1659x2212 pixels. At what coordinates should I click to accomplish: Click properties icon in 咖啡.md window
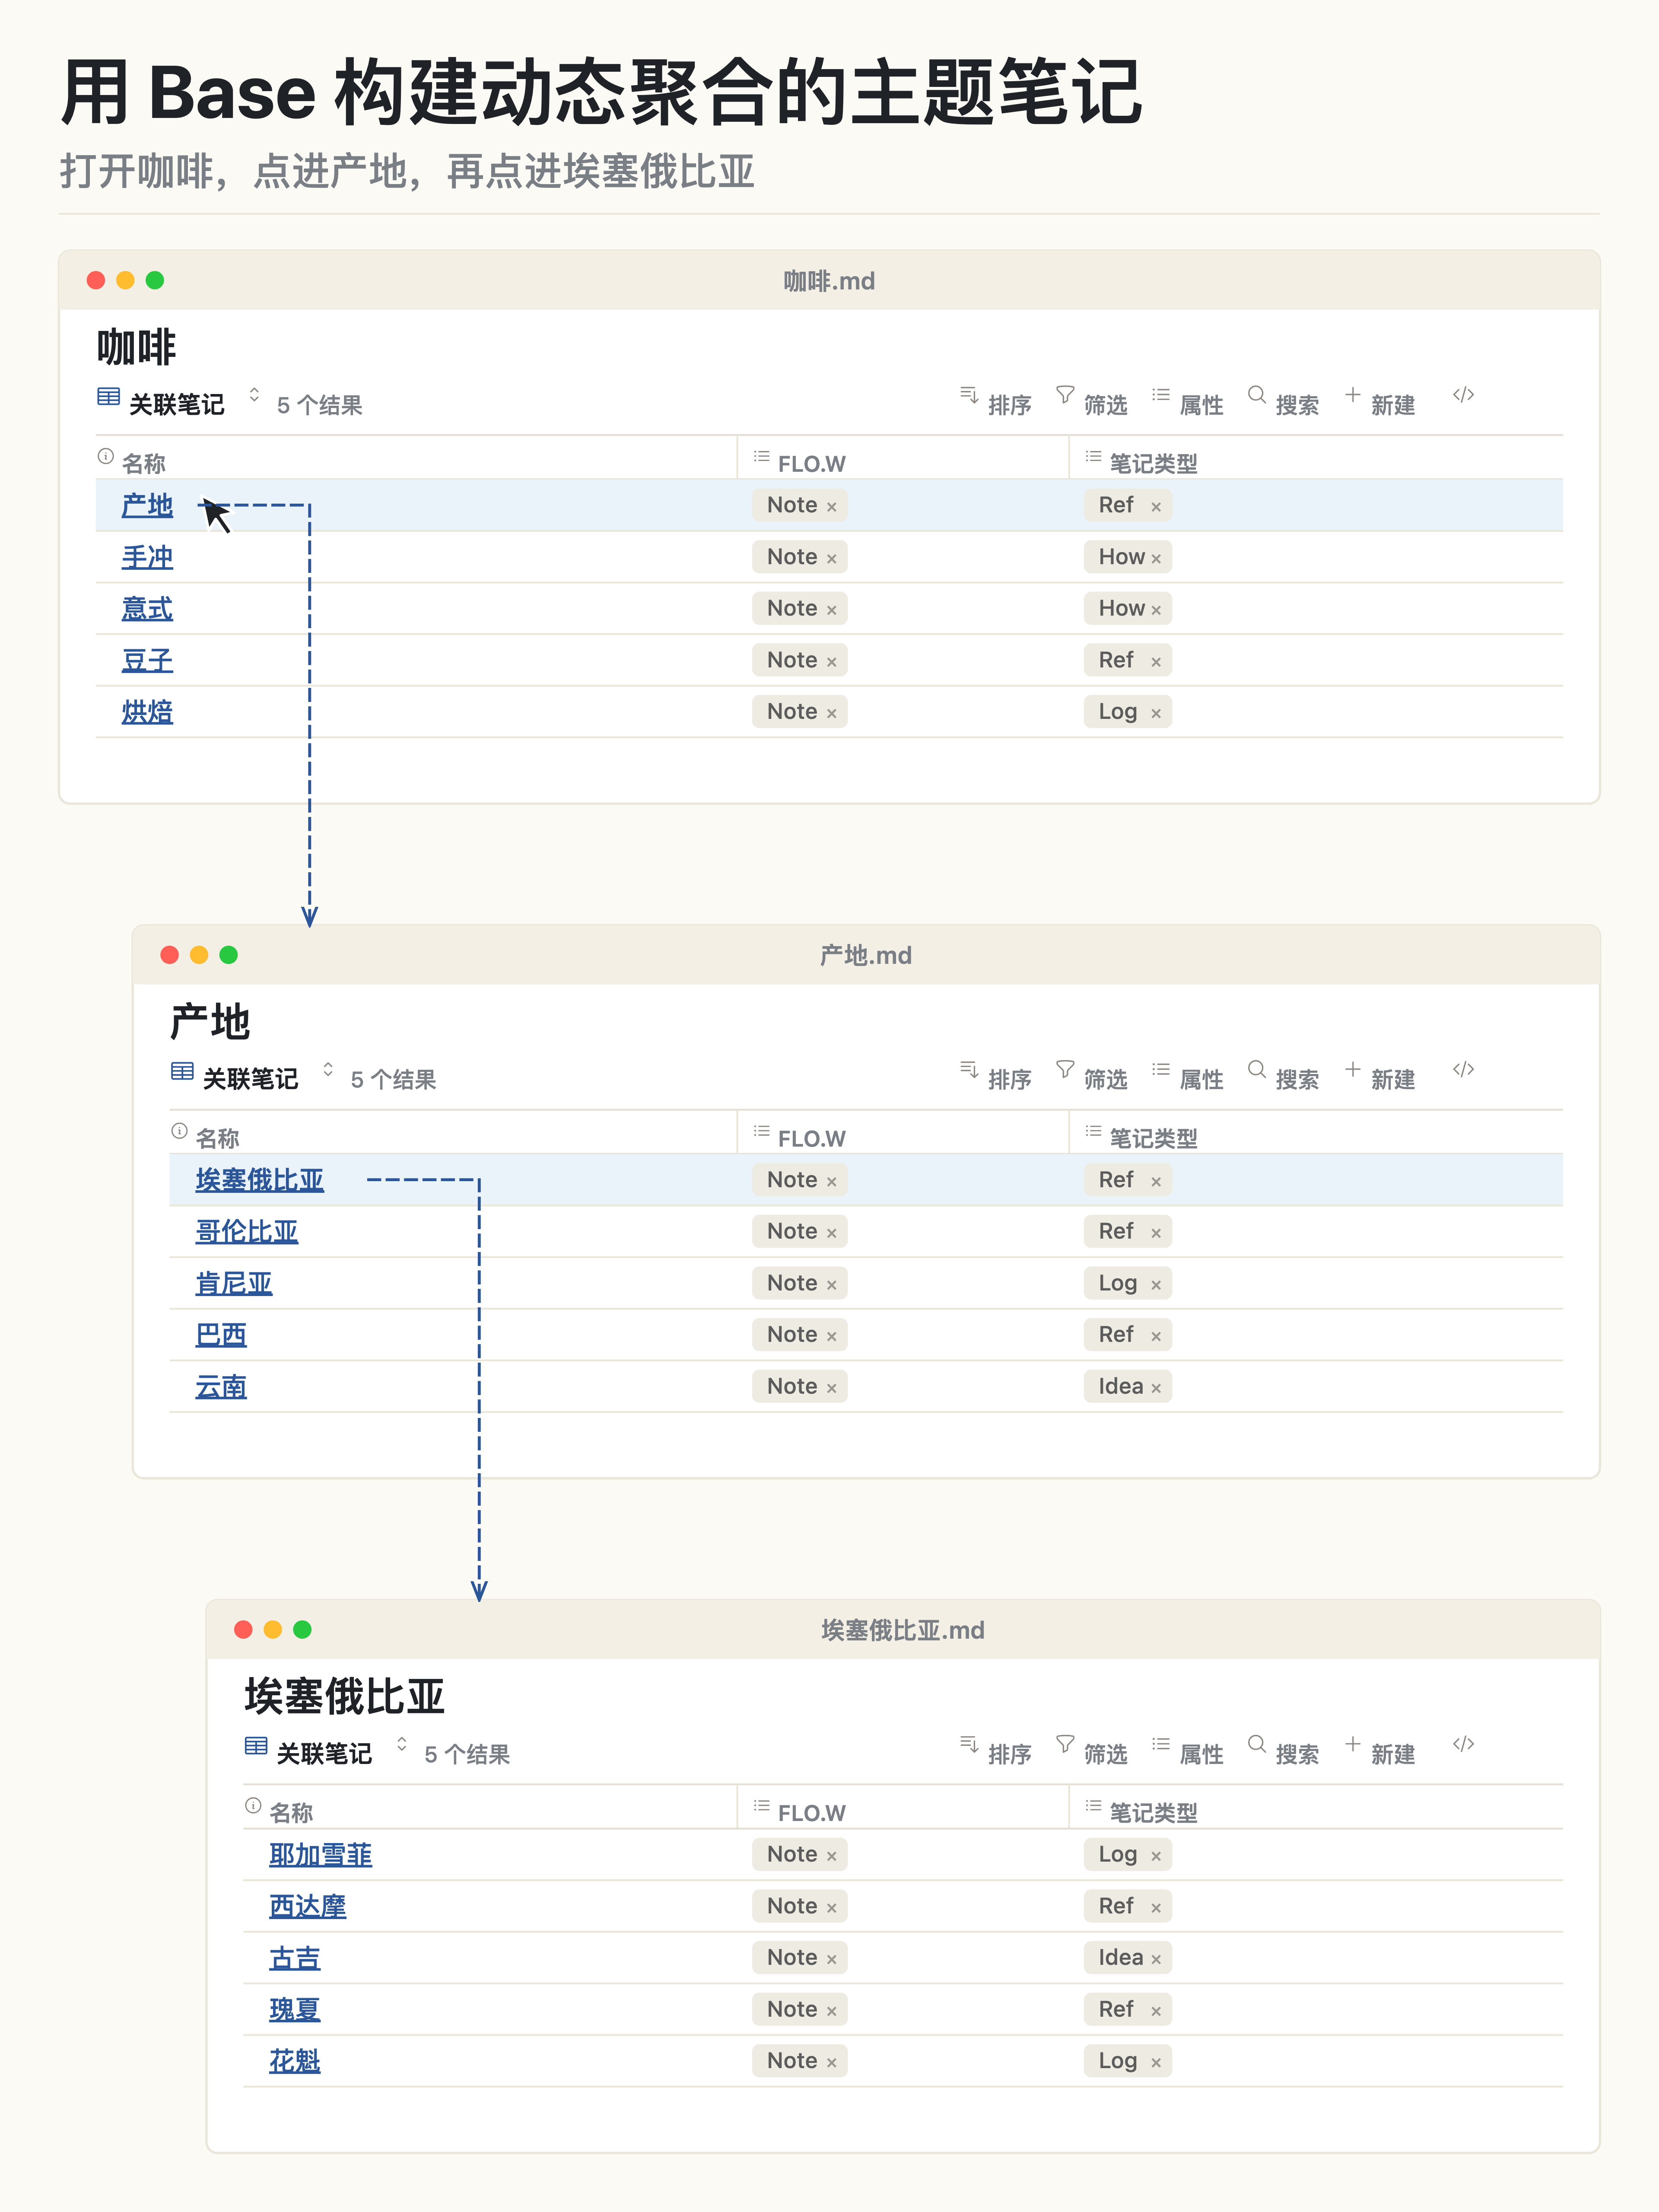point(1160,395)
